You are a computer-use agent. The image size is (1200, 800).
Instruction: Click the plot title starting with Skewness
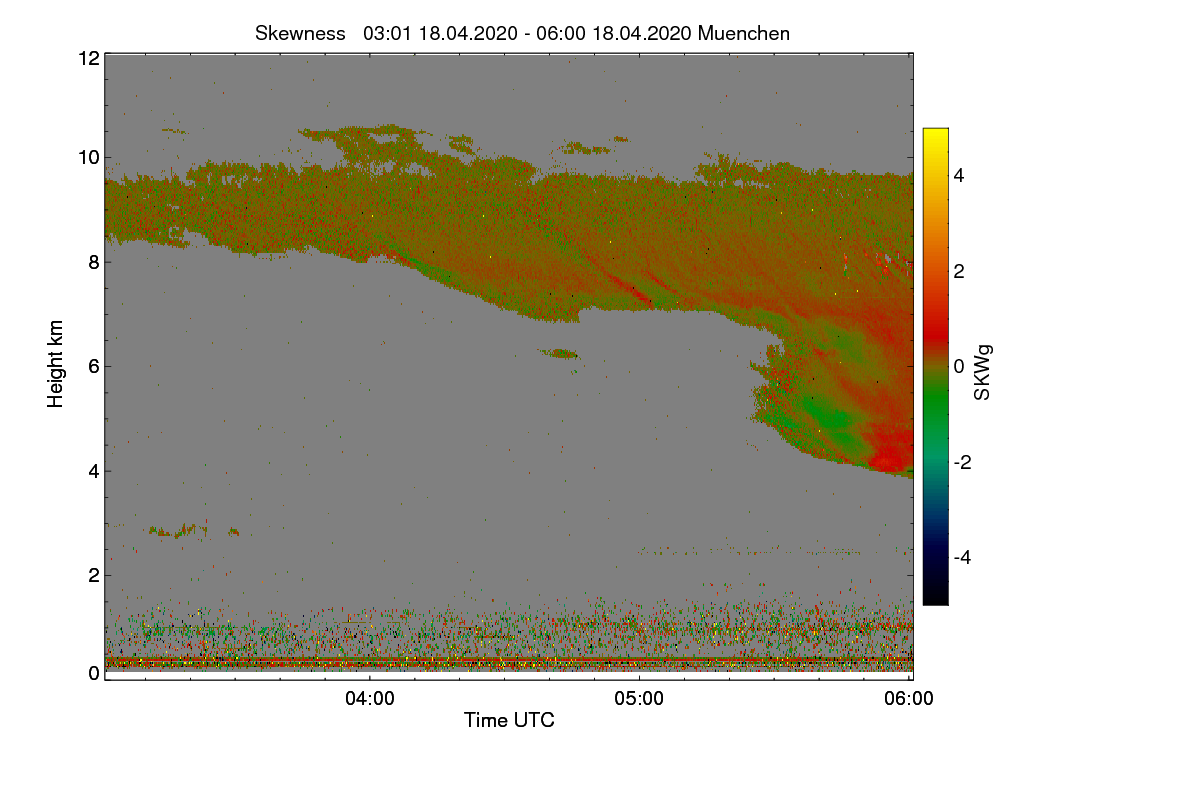pyautogui.click(x=522, y=33)
